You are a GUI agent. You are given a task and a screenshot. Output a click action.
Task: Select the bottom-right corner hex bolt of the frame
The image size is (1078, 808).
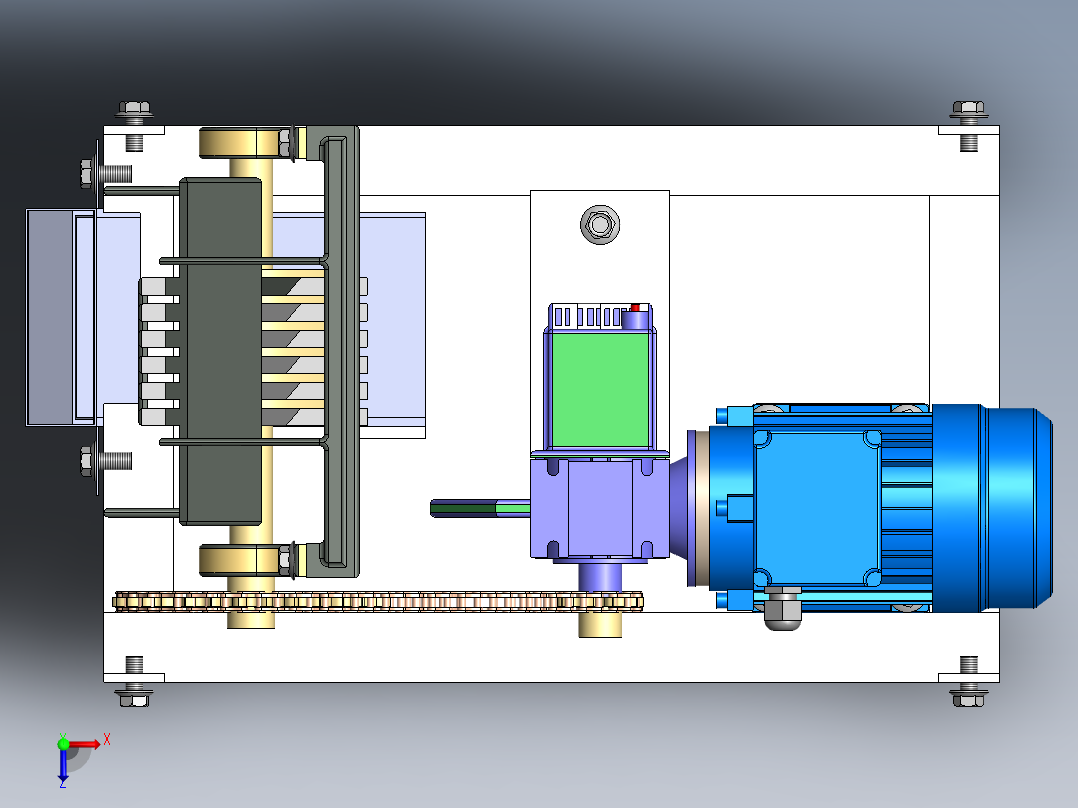(x=969, y=681)
